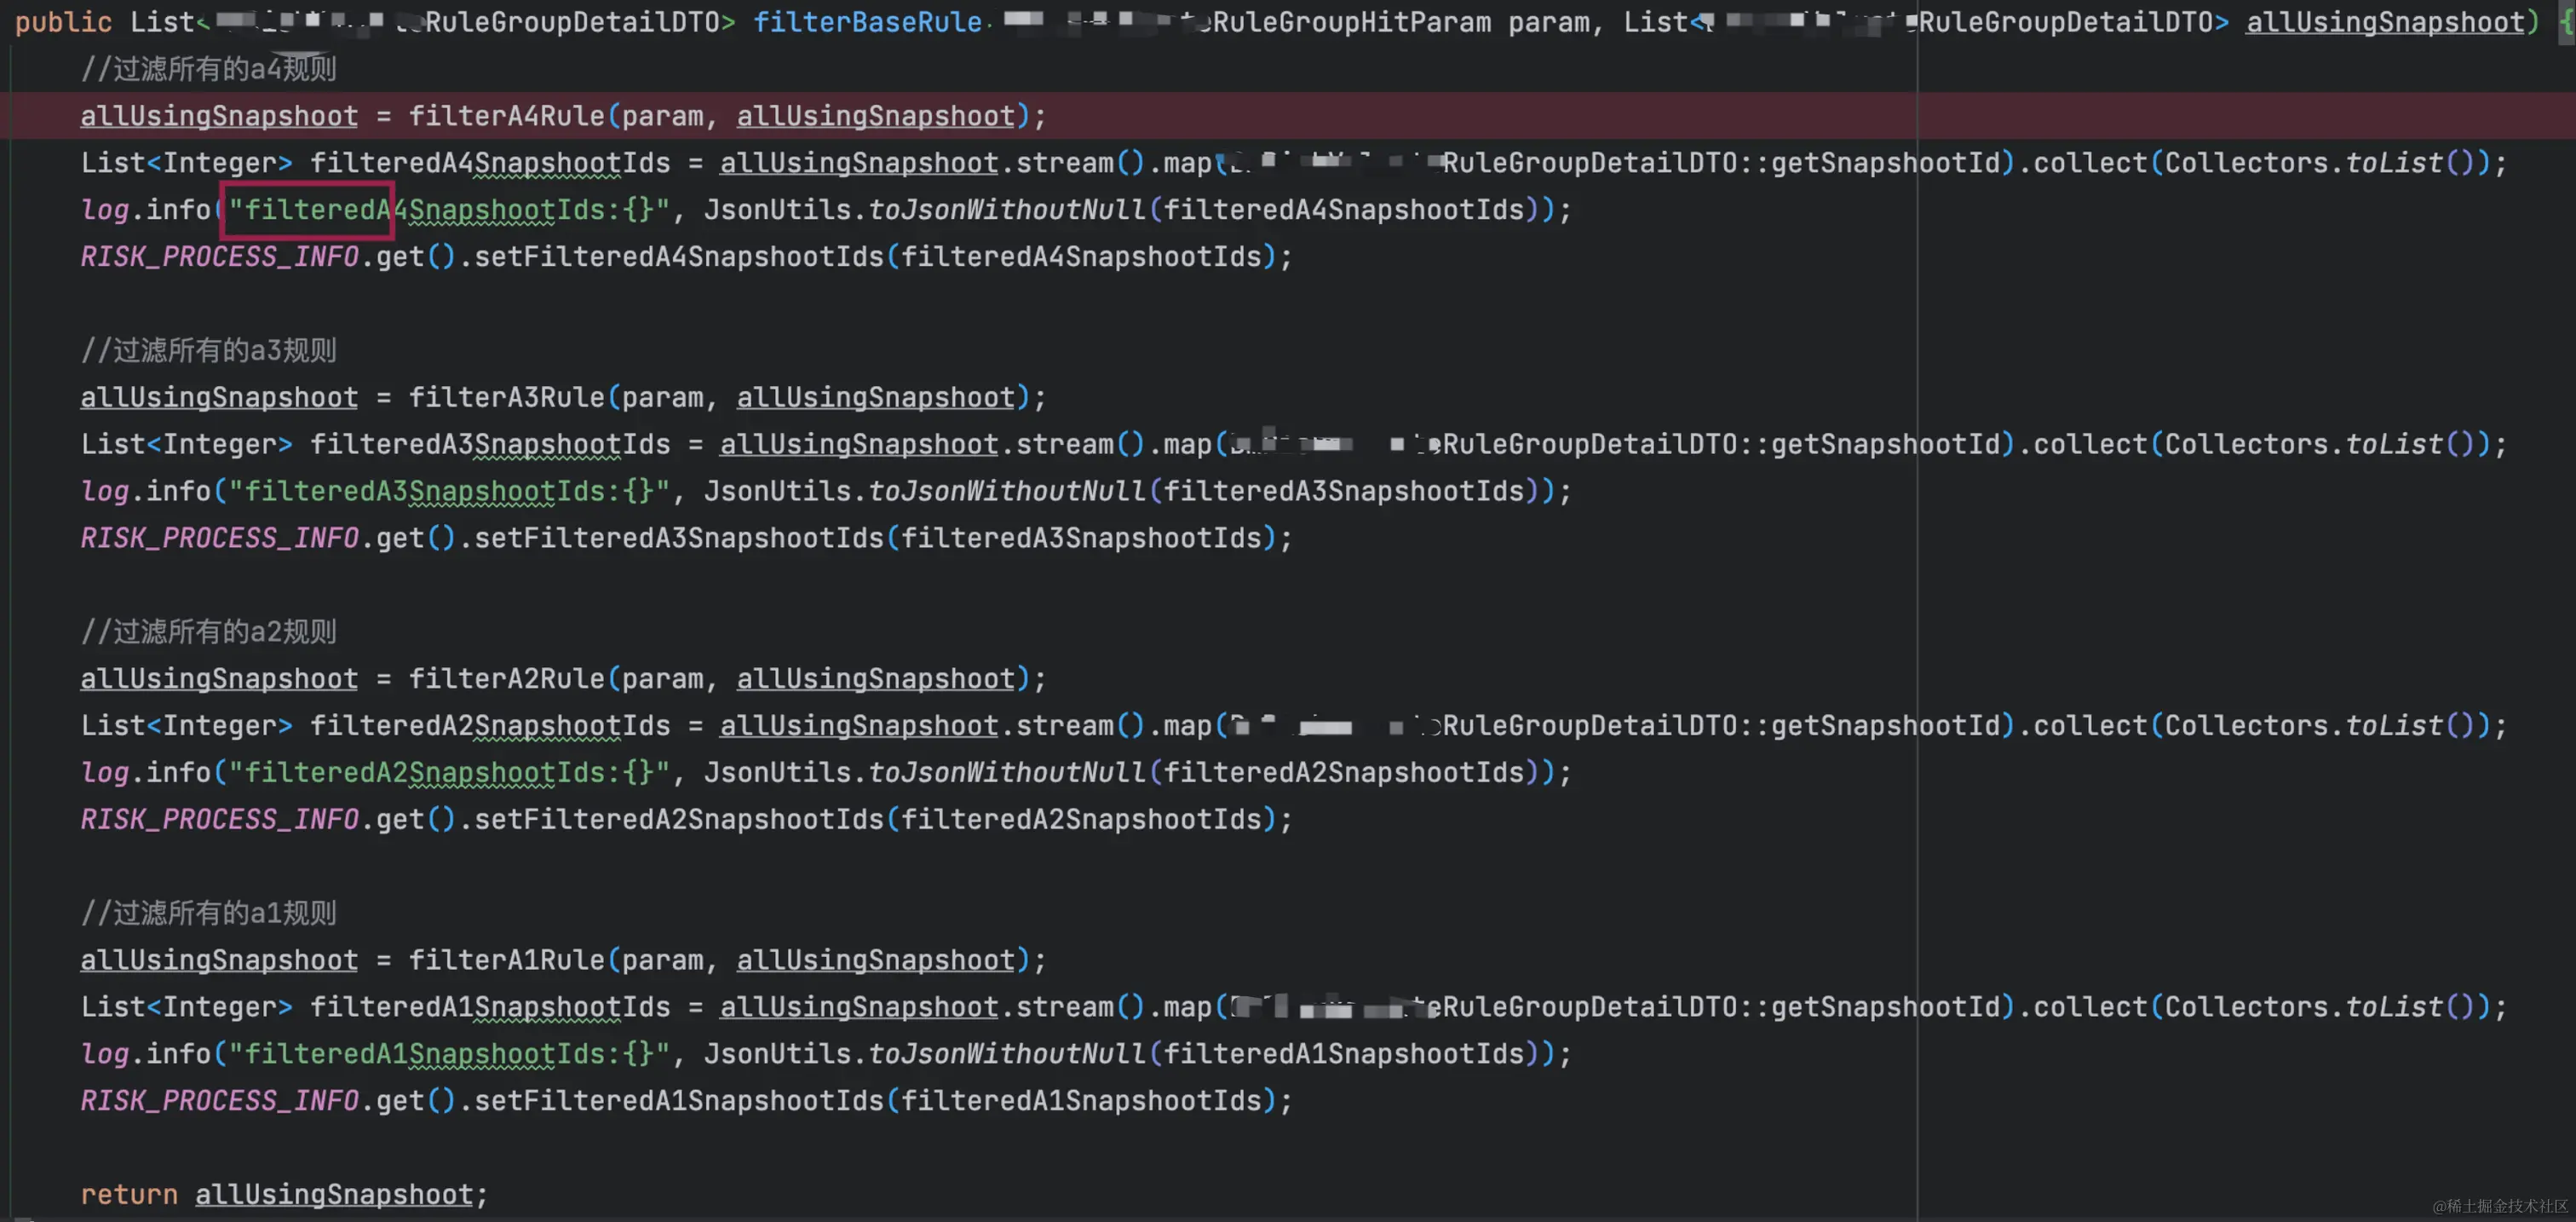Click setFilteredA4SnapshootIds method call
Viewport: 2576px width, 1222px height.
point(678,257)
